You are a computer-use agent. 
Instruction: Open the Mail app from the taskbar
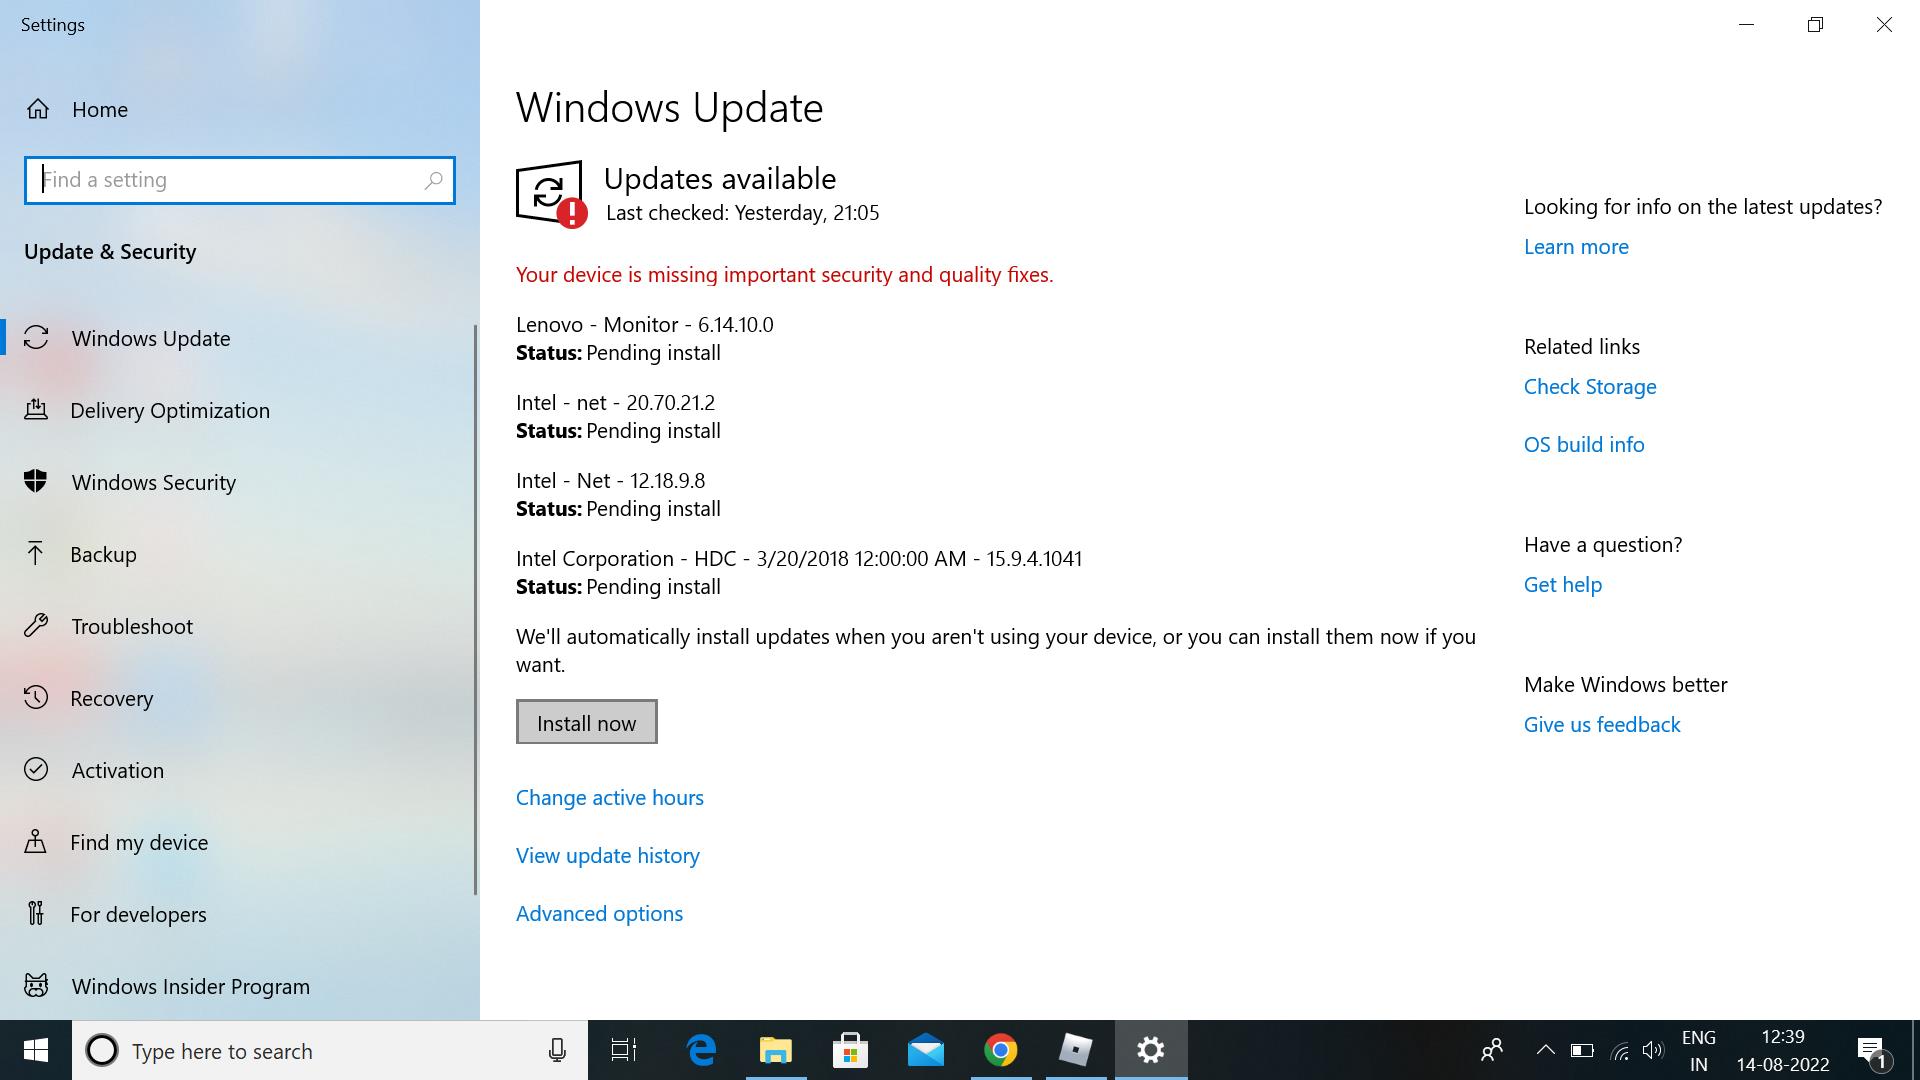point(926,1050)
